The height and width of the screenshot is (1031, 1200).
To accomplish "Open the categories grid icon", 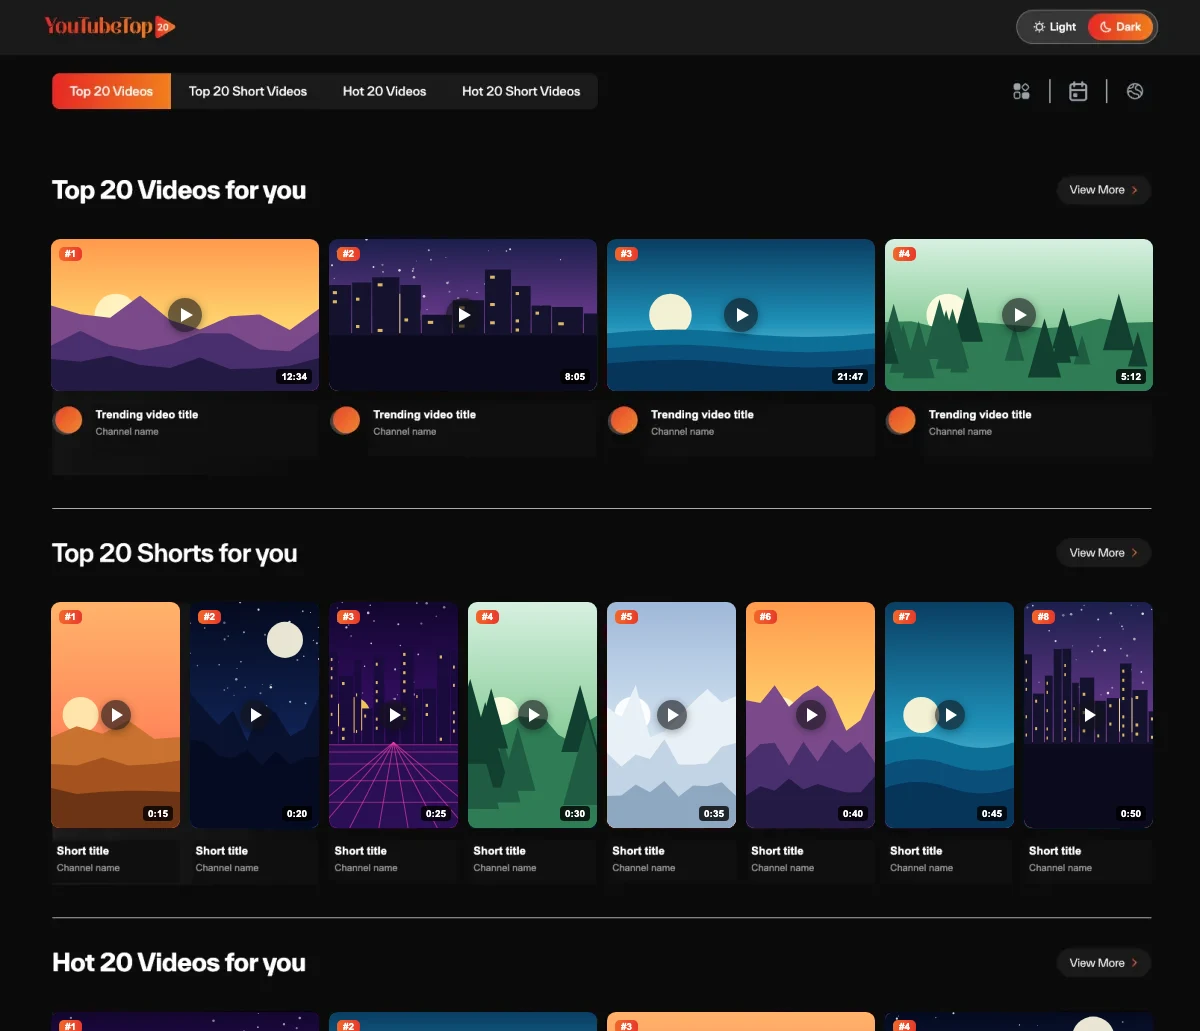I will point(1021,91).
